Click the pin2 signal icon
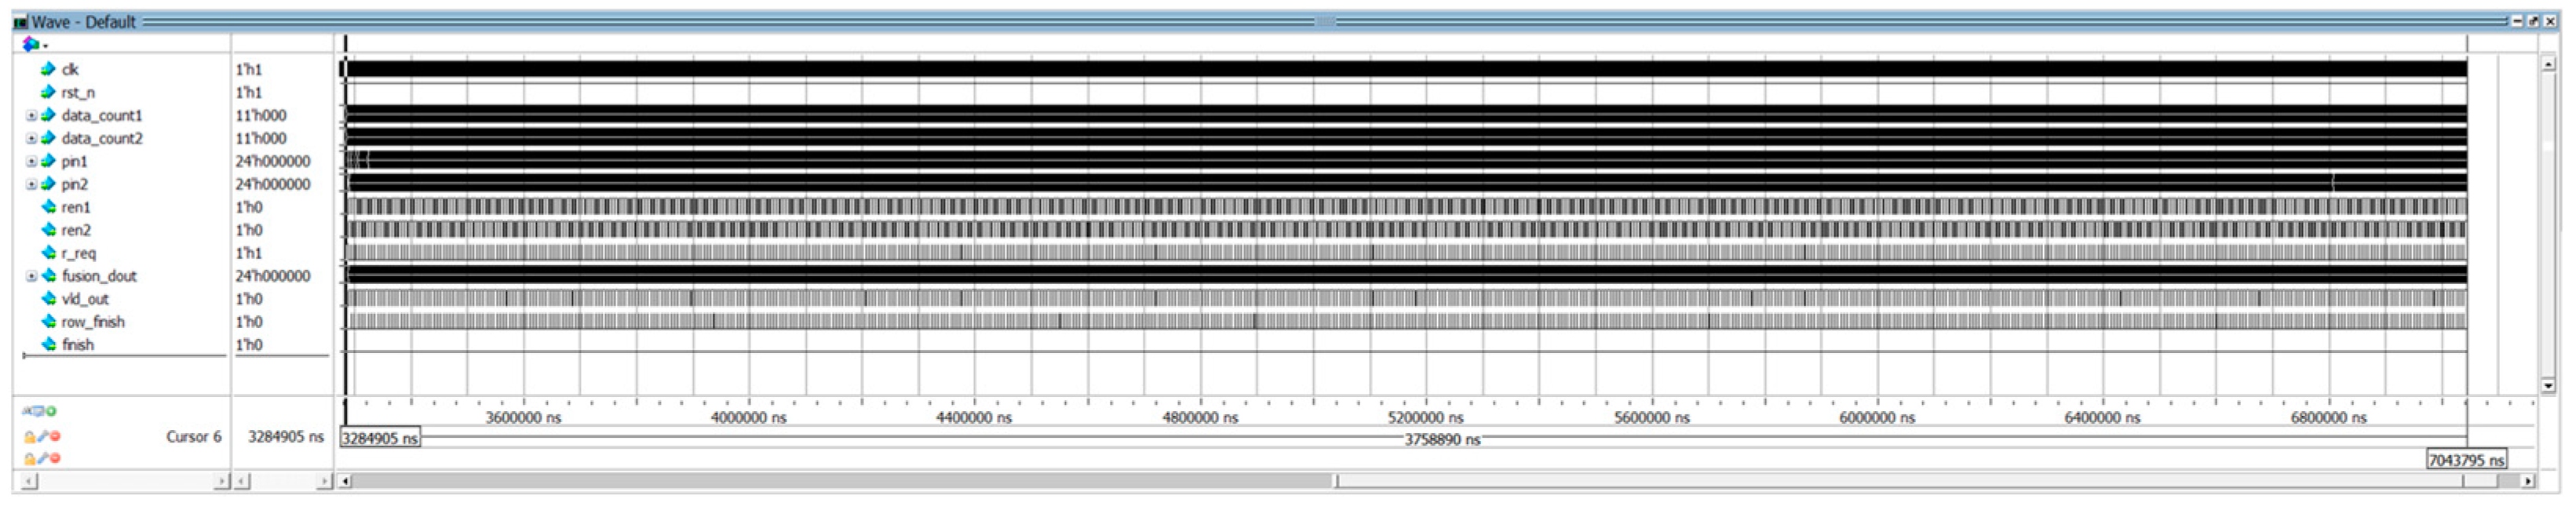 click(x=48, y=184)
